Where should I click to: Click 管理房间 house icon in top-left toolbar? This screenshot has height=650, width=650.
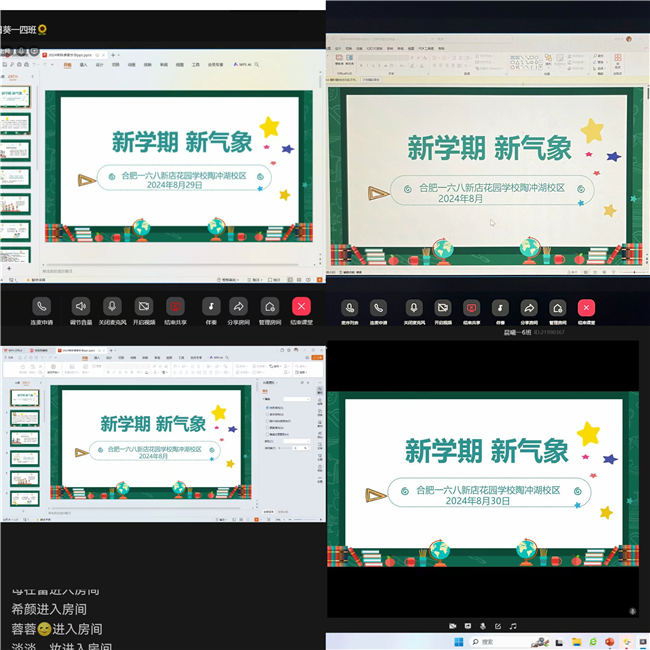pos(270,306)
